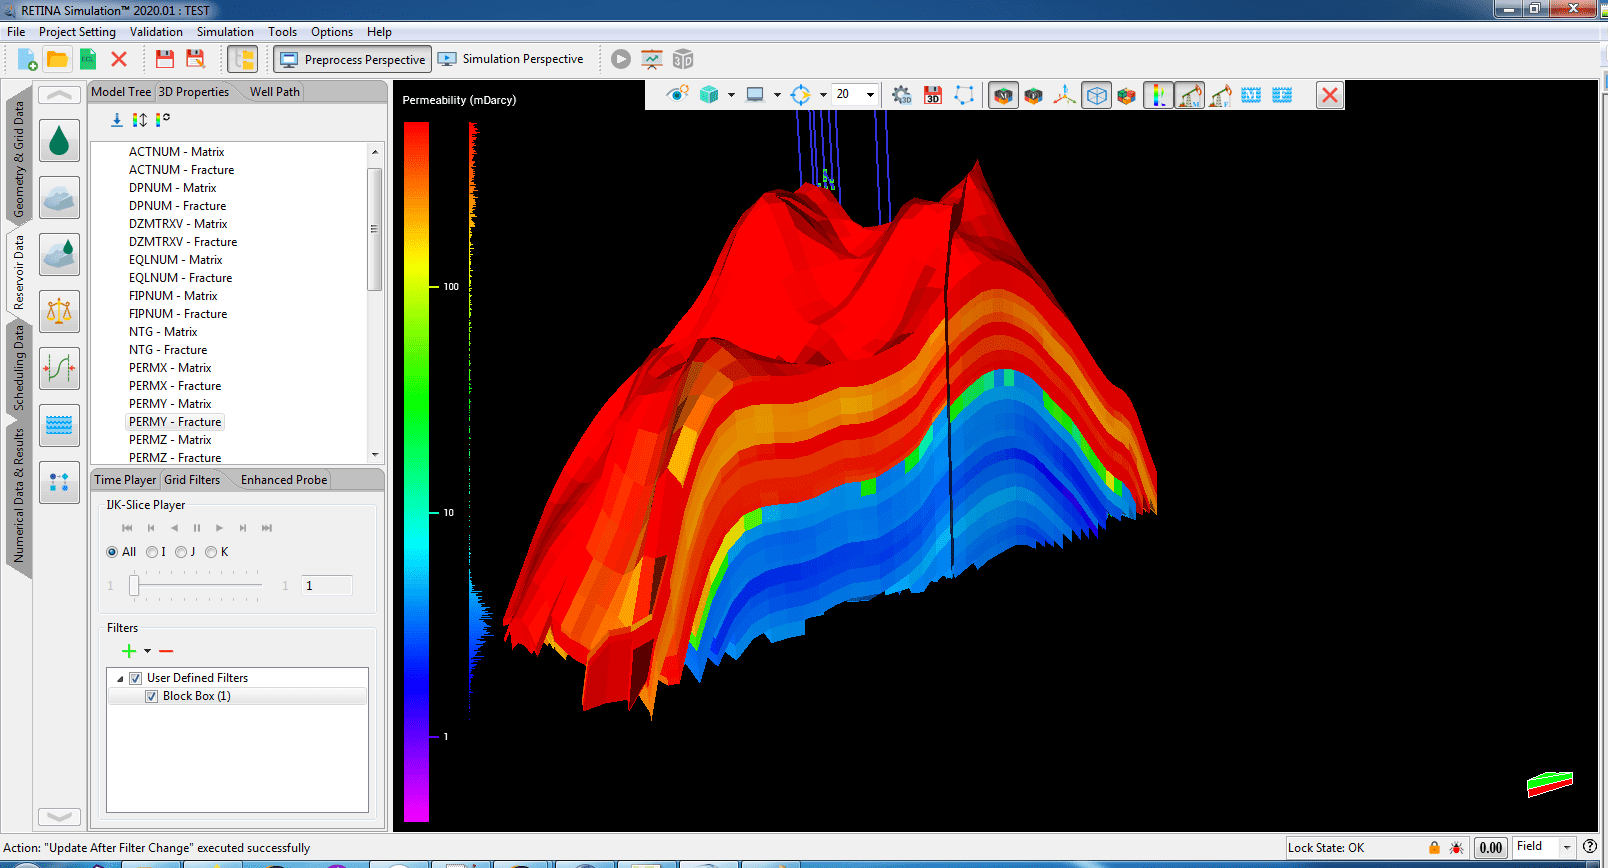Screen dimensions: 1608x868
Task: Click the Preprocess Perspective button
Action: 352,59
